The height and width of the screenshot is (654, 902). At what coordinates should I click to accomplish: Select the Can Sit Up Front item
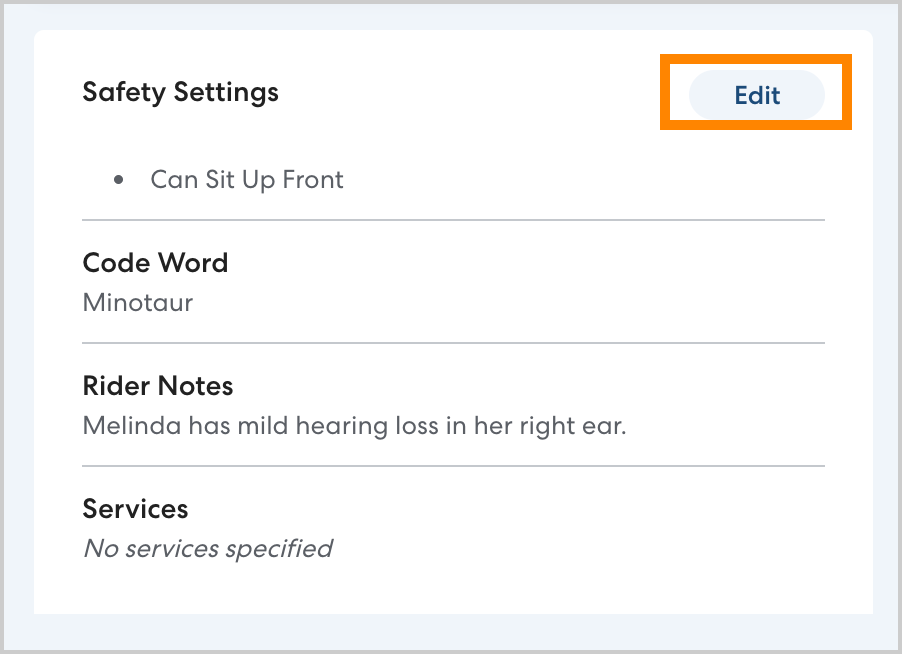click(x=246, y=180)
